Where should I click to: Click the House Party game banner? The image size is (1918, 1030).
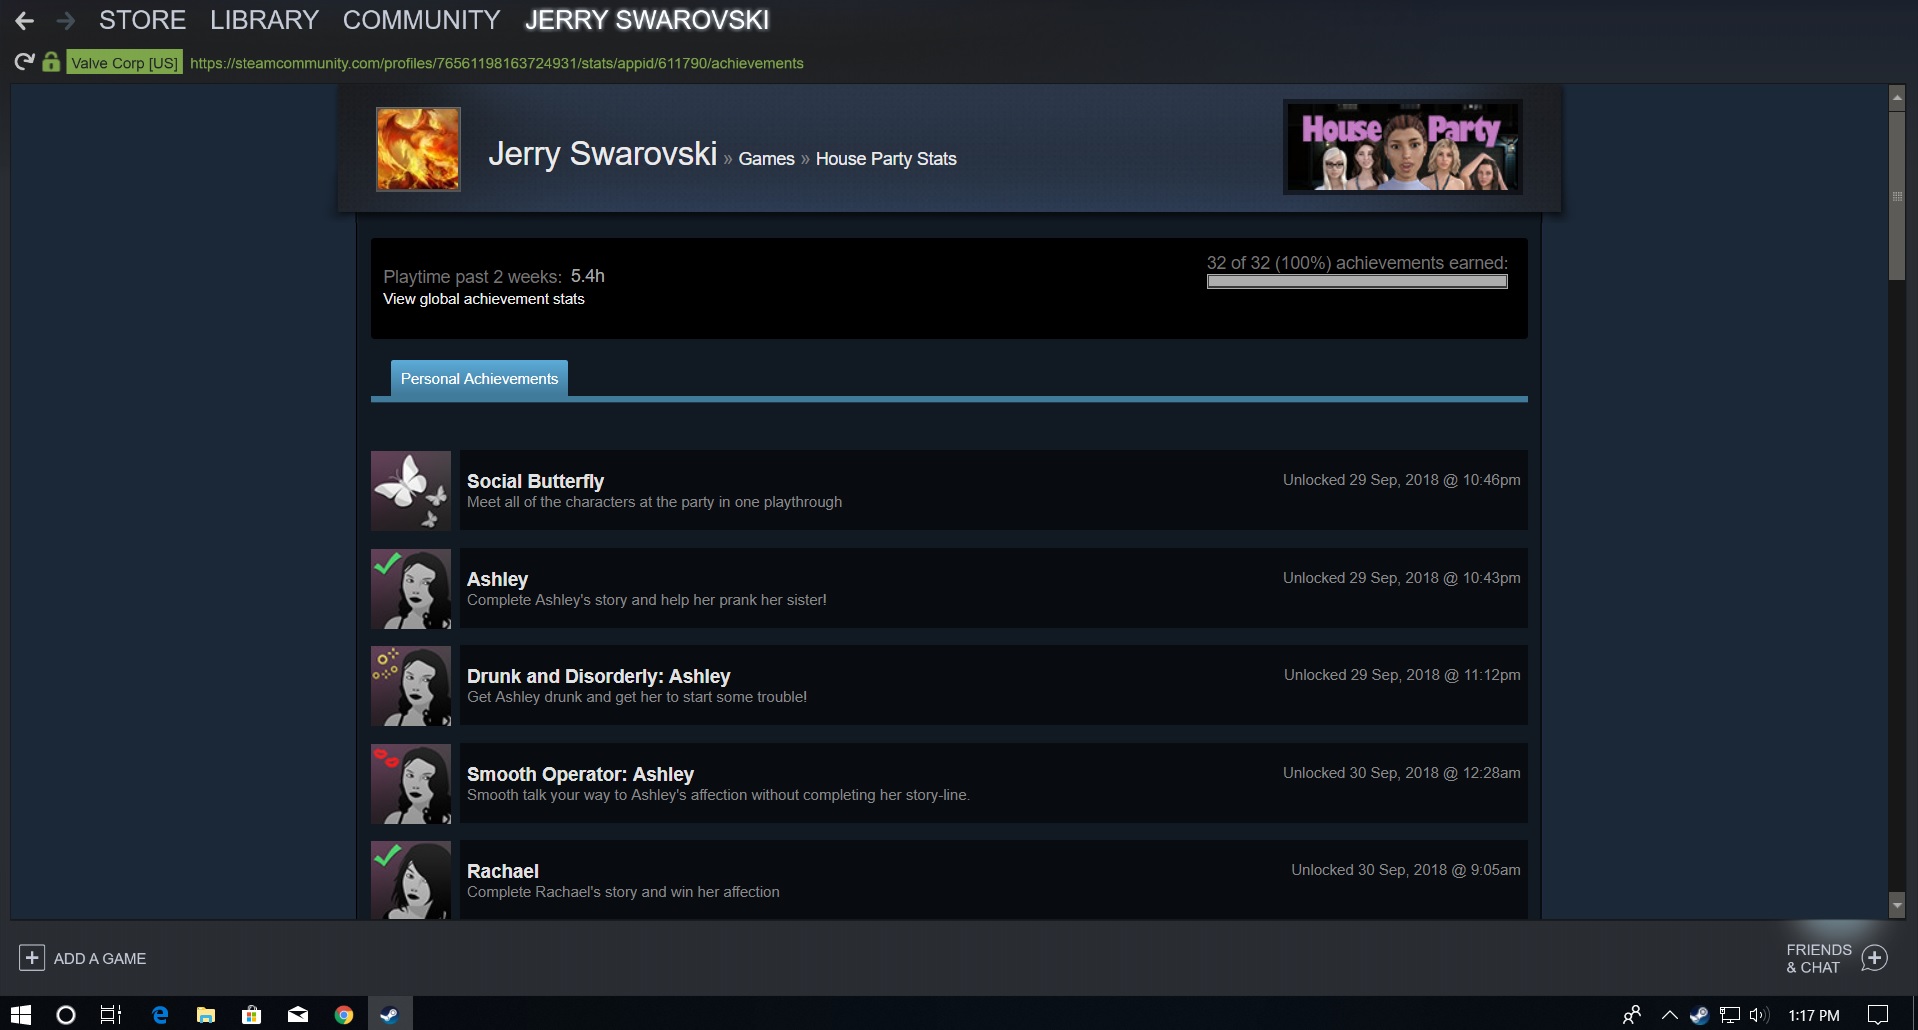(1402, 147)
